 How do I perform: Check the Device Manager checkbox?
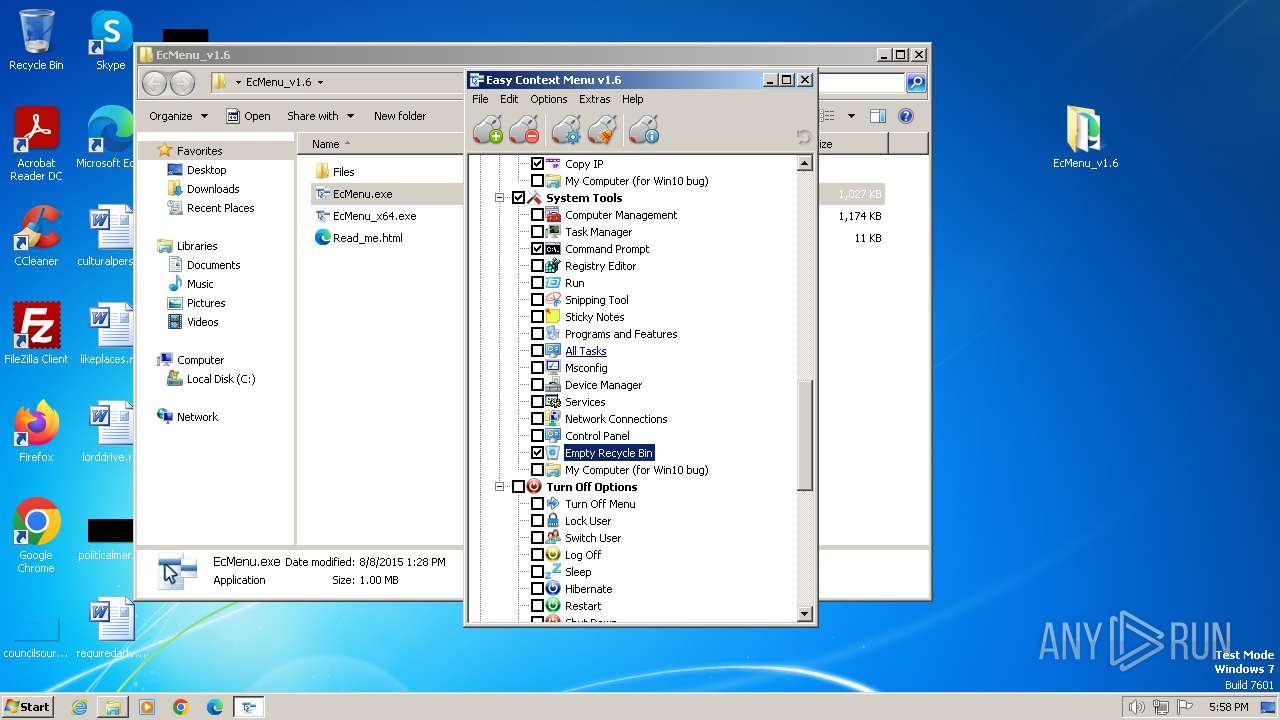(x=537, y=385)
